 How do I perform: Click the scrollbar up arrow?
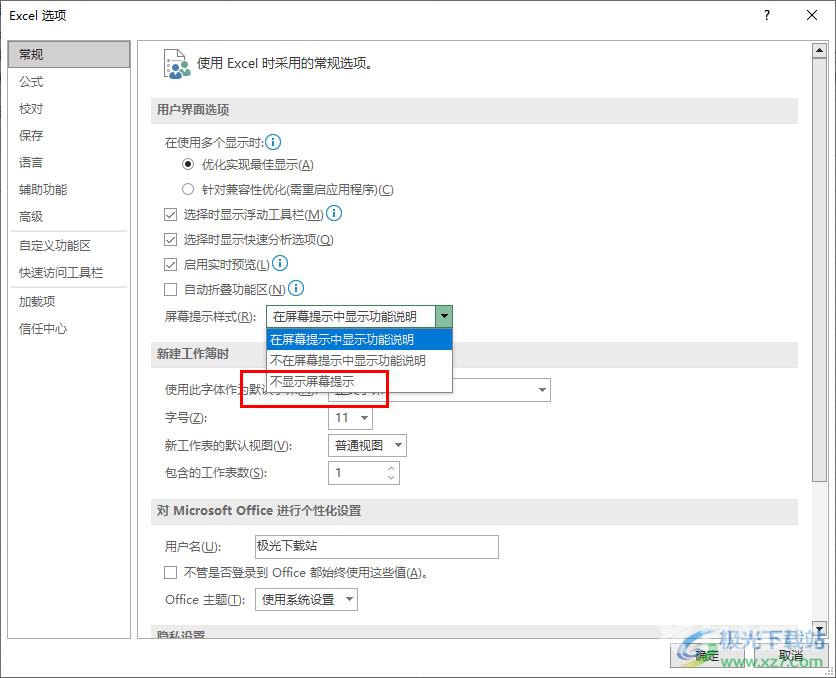tap(819, 51)
